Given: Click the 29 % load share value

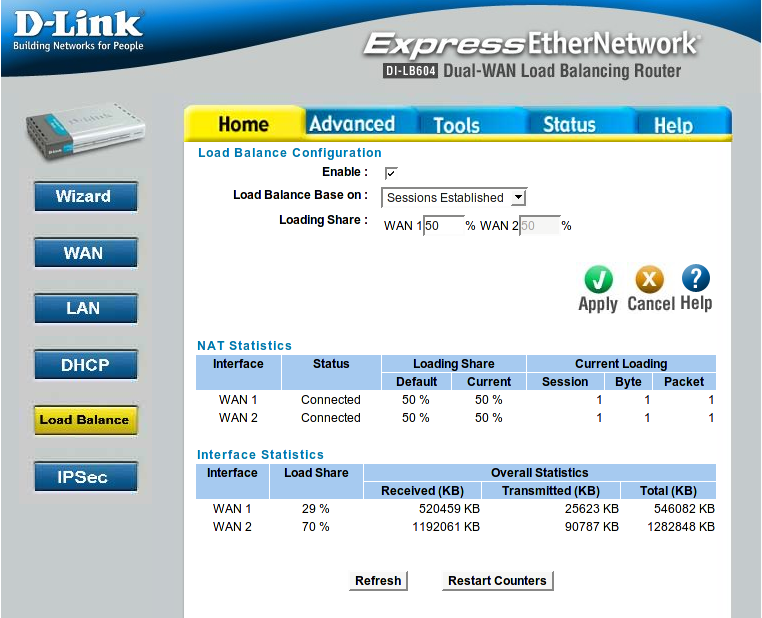Looking at the screenshot, I should (x=315, y=509).
